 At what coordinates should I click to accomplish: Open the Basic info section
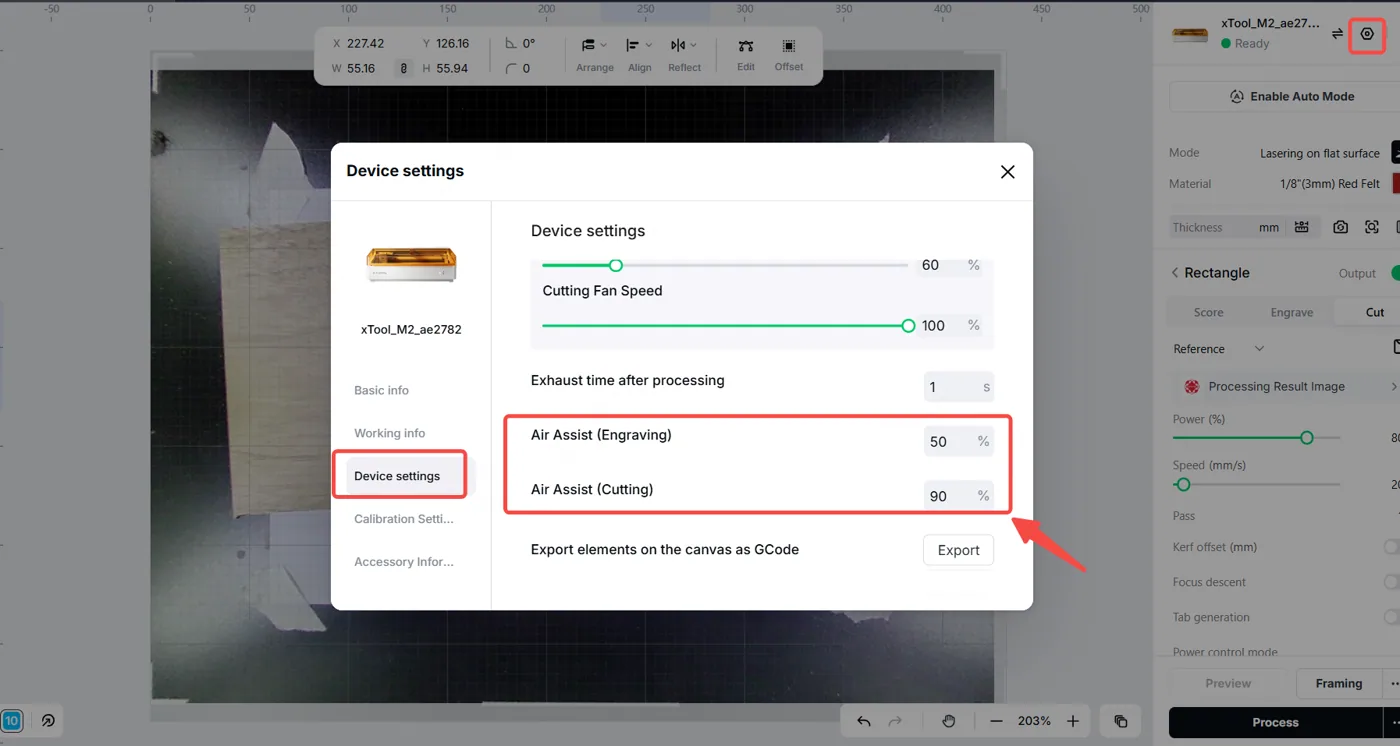pos(381,390)
